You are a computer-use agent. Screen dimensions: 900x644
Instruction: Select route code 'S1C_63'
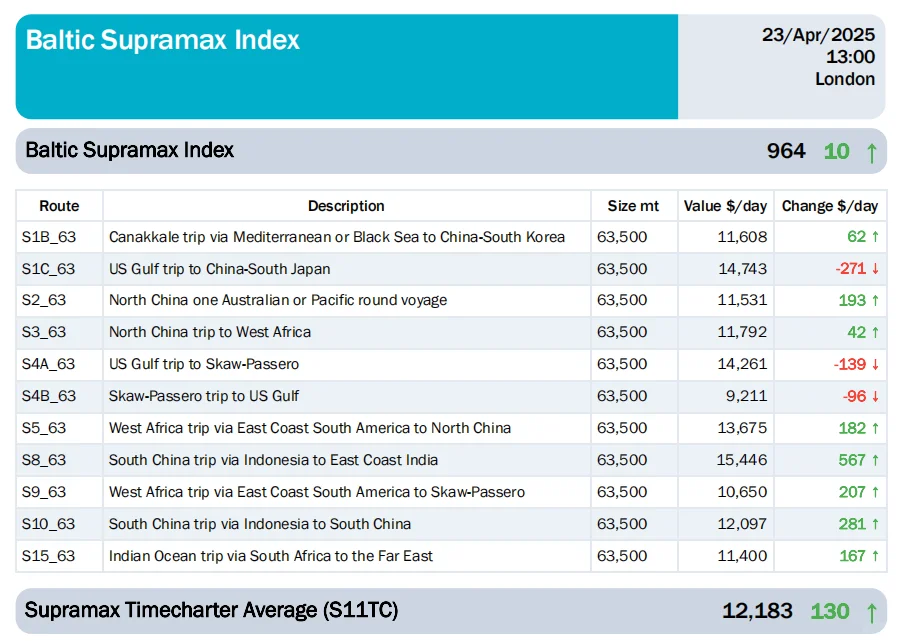tap(48, 269)
